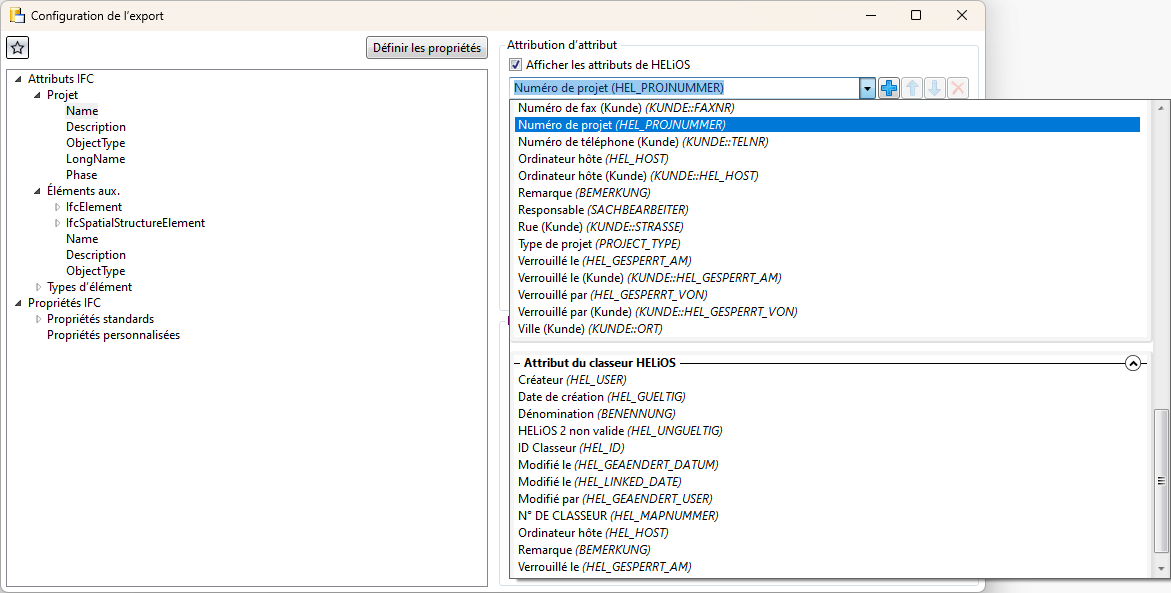Collapse the Éléments aux. tree node
Image resolution: width=1171 pixels, height=593 pixels.
click(37, 191)
